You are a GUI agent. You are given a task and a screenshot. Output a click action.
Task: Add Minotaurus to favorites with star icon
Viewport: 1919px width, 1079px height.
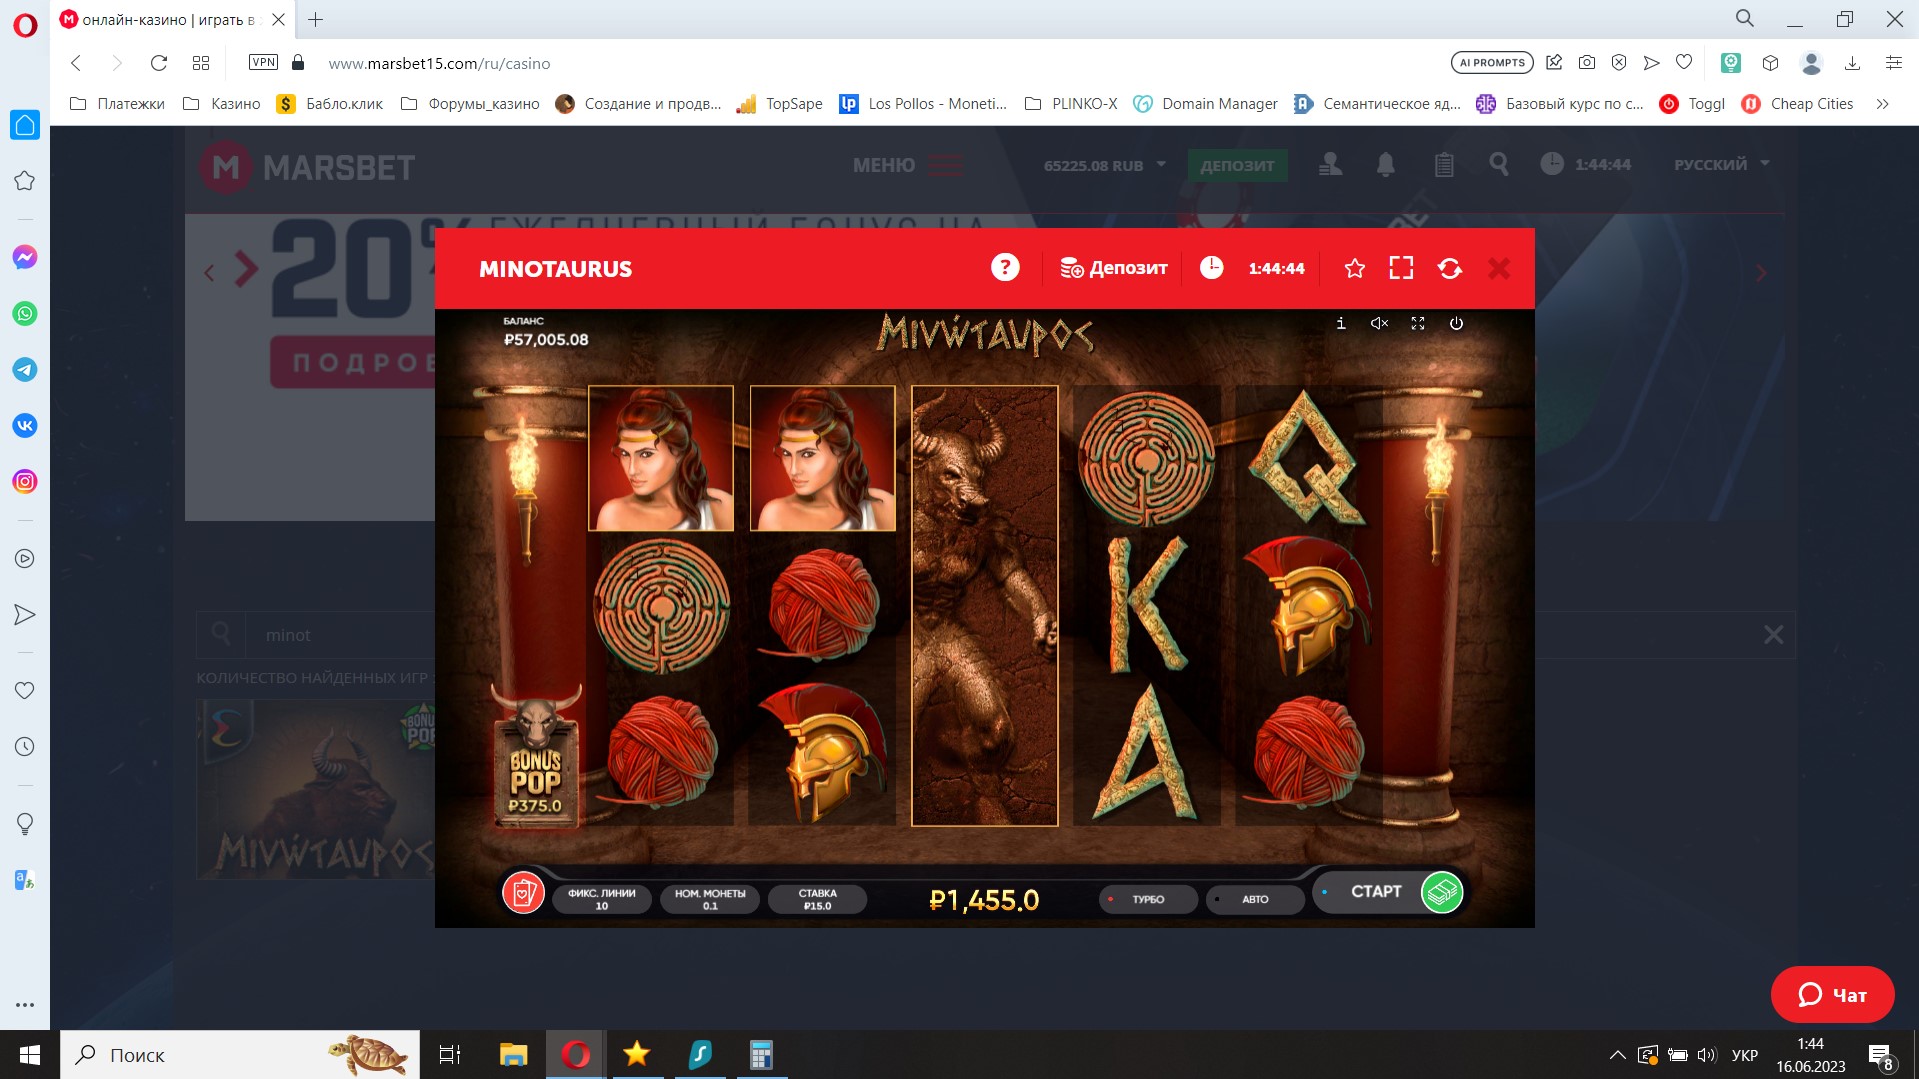coord(1355,268)
